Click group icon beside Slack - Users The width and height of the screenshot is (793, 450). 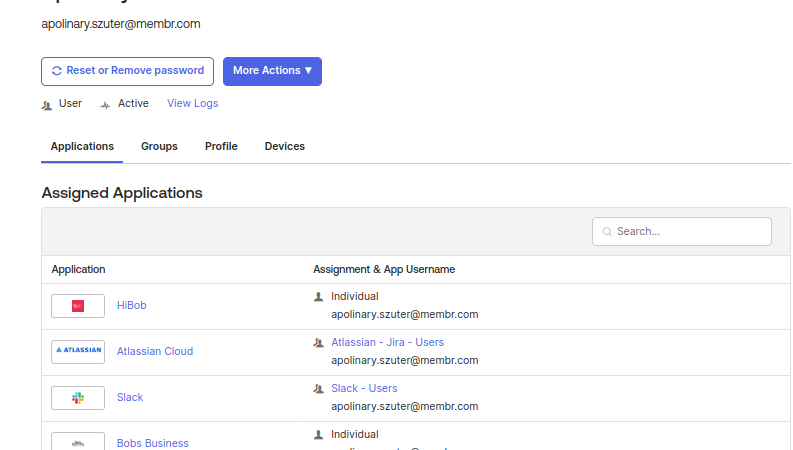(x=318, y=389)
